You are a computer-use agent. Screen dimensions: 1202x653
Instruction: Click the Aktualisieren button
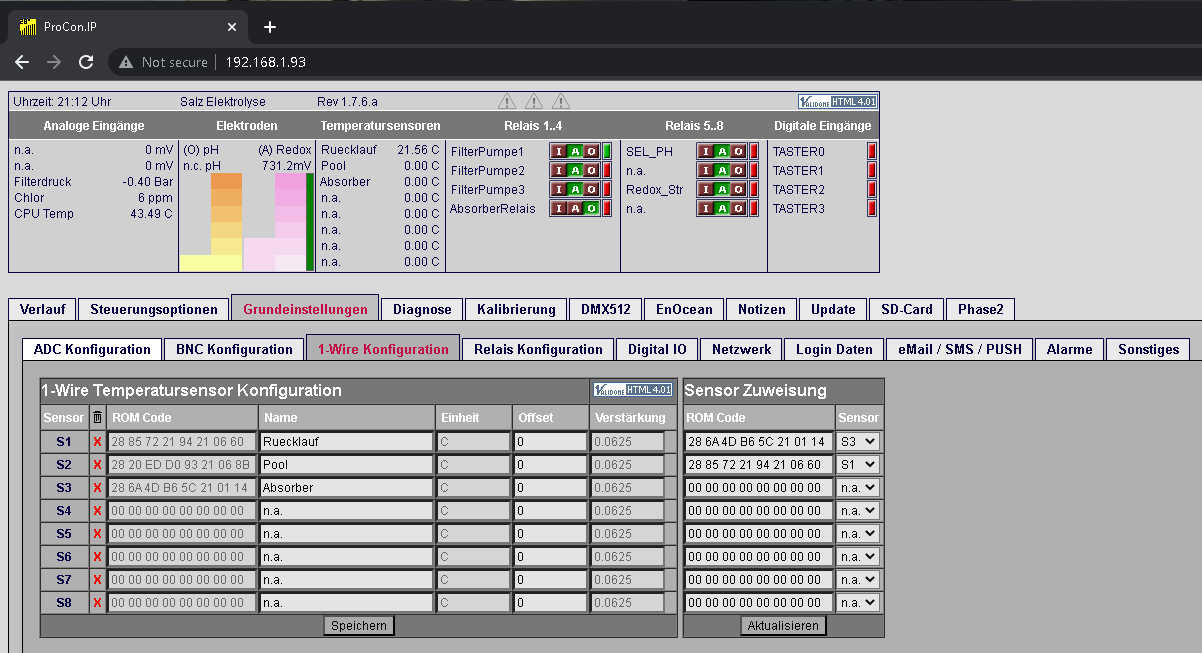pyautogui.click(x=784, y=625)
